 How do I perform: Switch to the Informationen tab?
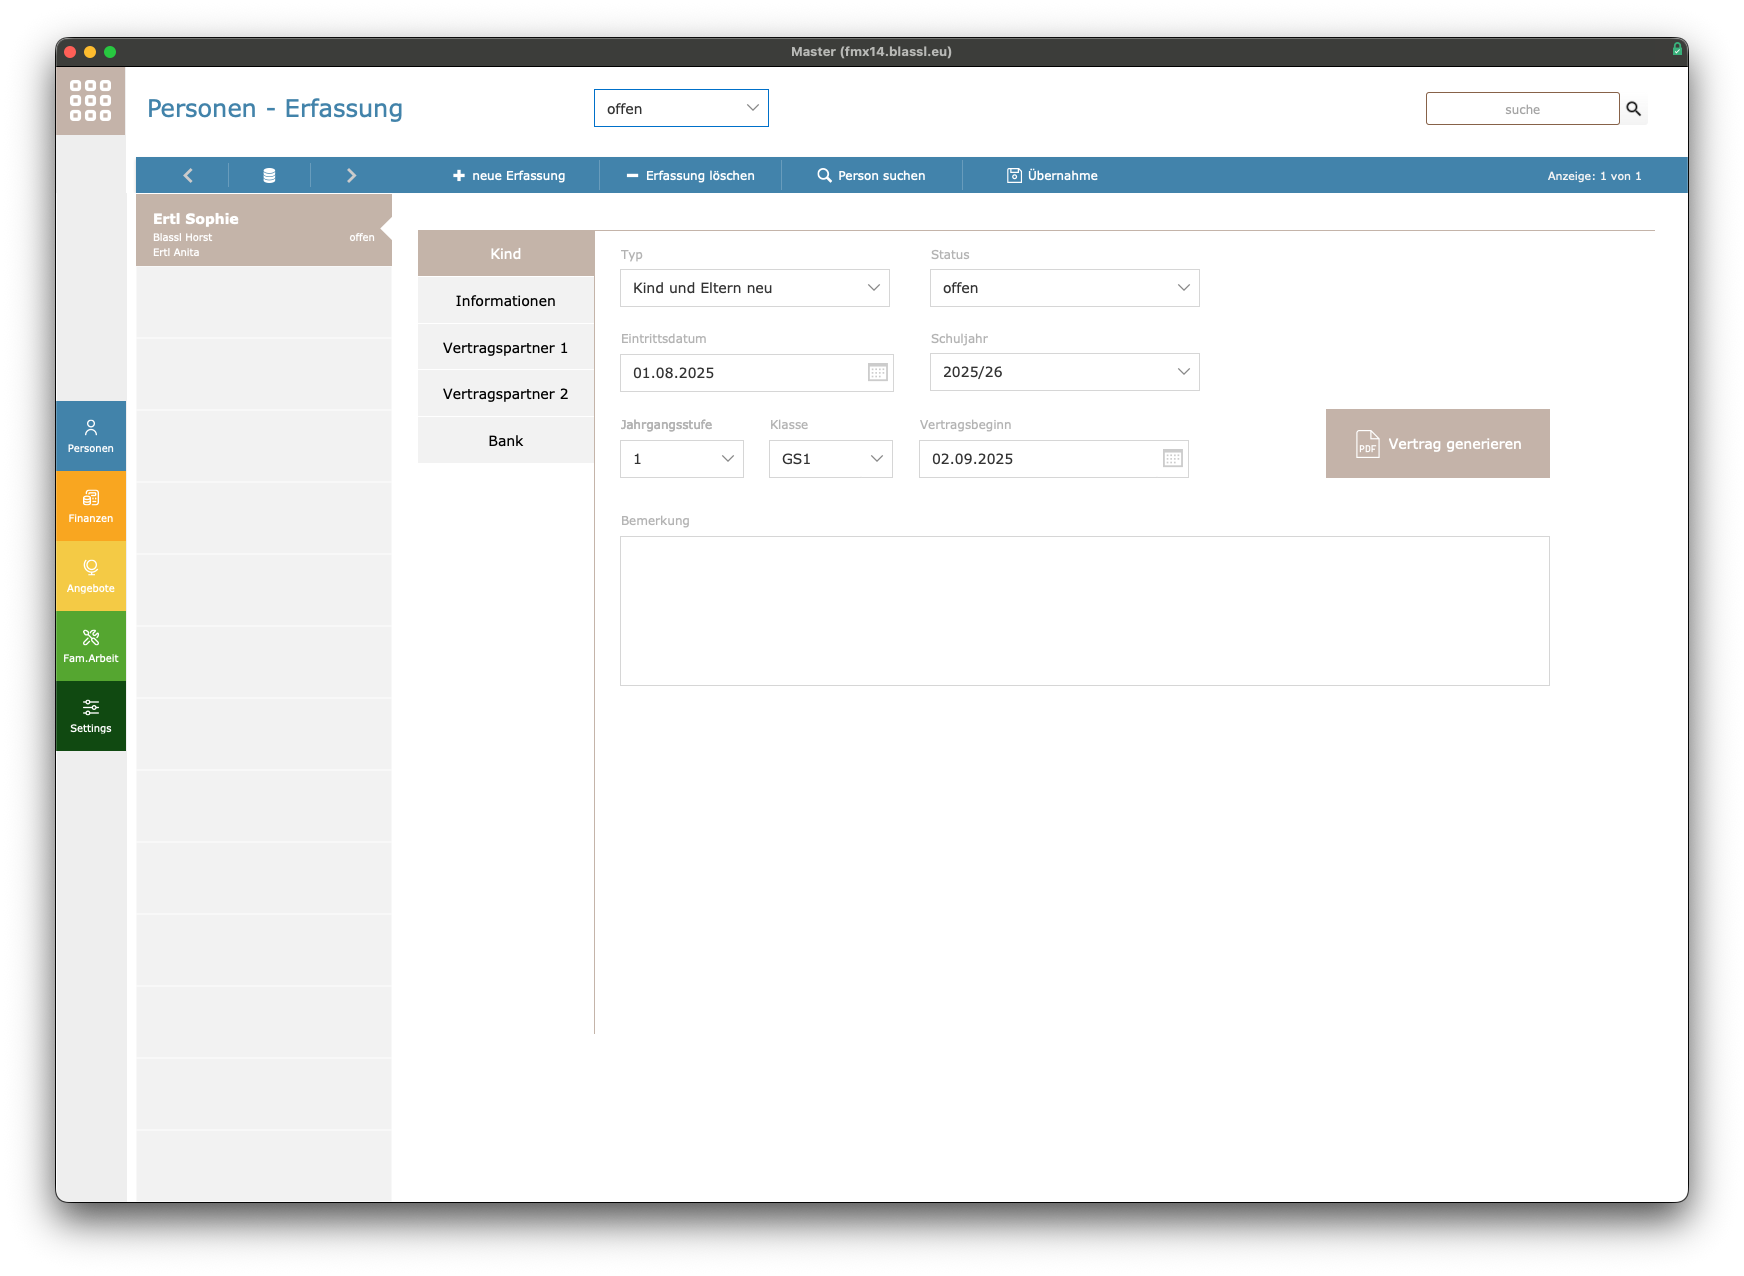(505, 301)
